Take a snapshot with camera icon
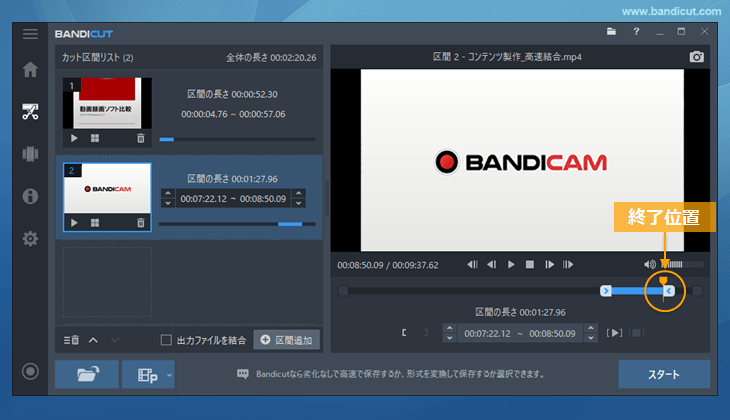The image size is (730, 420). 697,57
